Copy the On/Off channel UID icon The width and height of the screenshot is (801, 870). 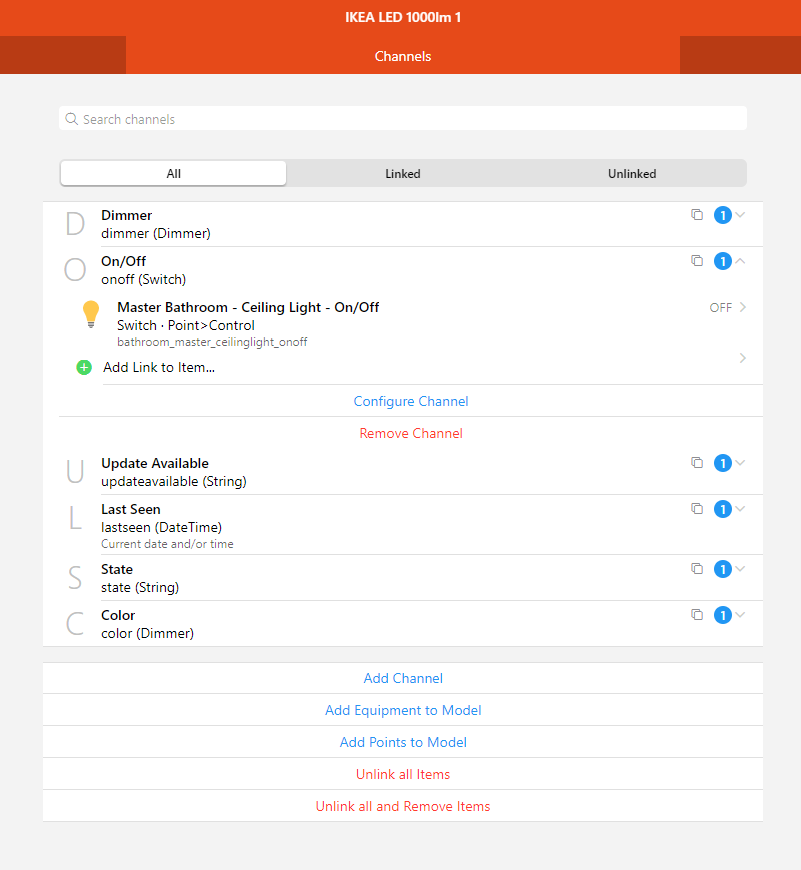(x=697, y=261)
